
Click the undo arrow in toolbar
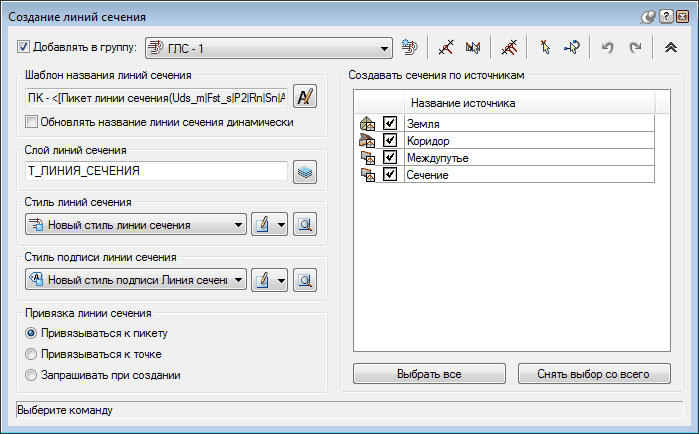[607, 47]
